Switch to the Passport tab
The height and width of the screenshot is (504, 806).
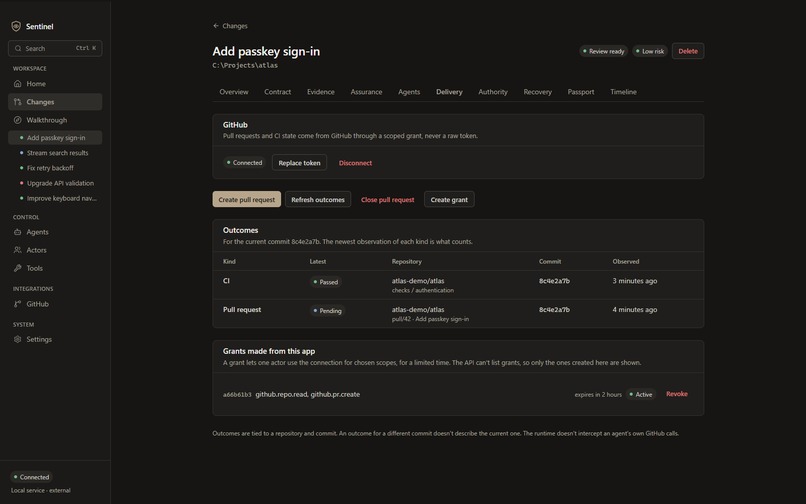[581, 92]
